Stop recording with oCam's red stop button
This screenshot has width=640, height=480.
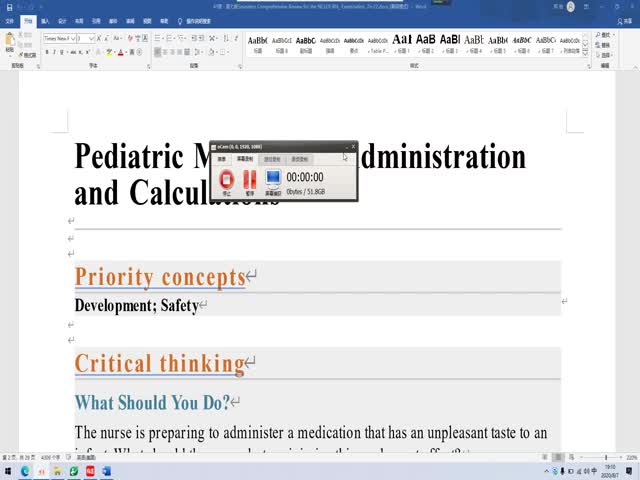226,180
